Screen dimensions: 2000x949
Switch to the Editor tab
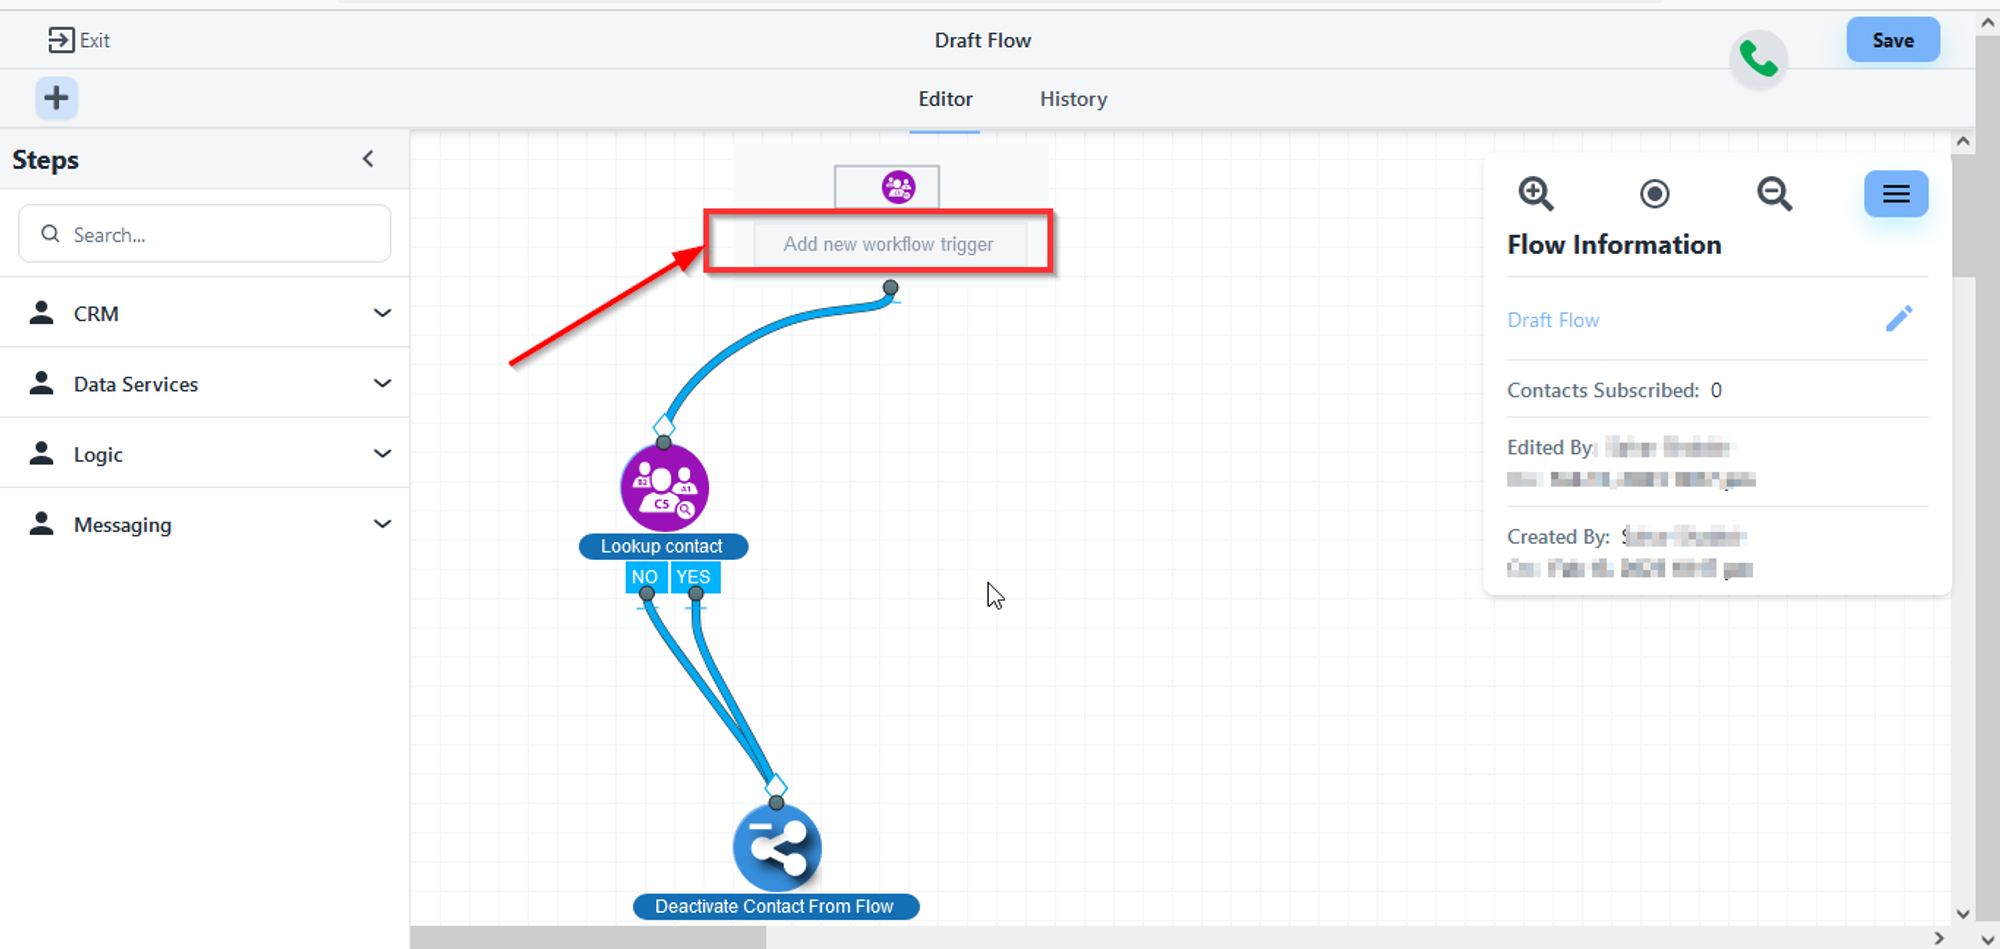945,99
